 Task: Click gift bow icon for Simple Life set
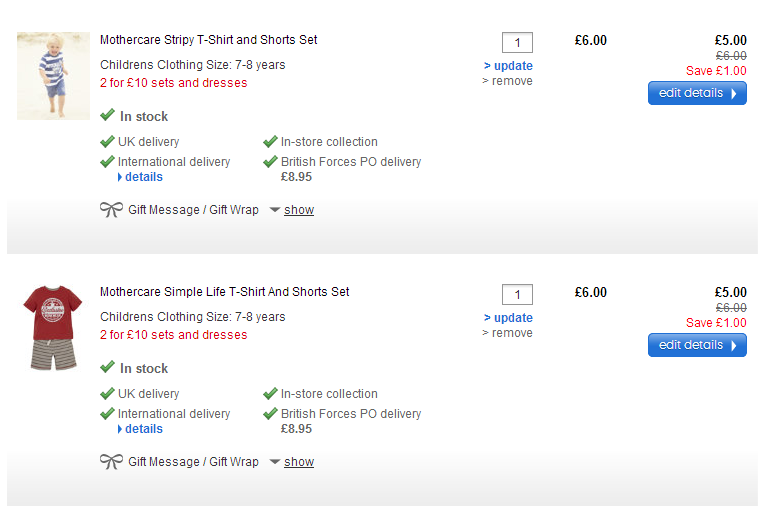[111, 462]
